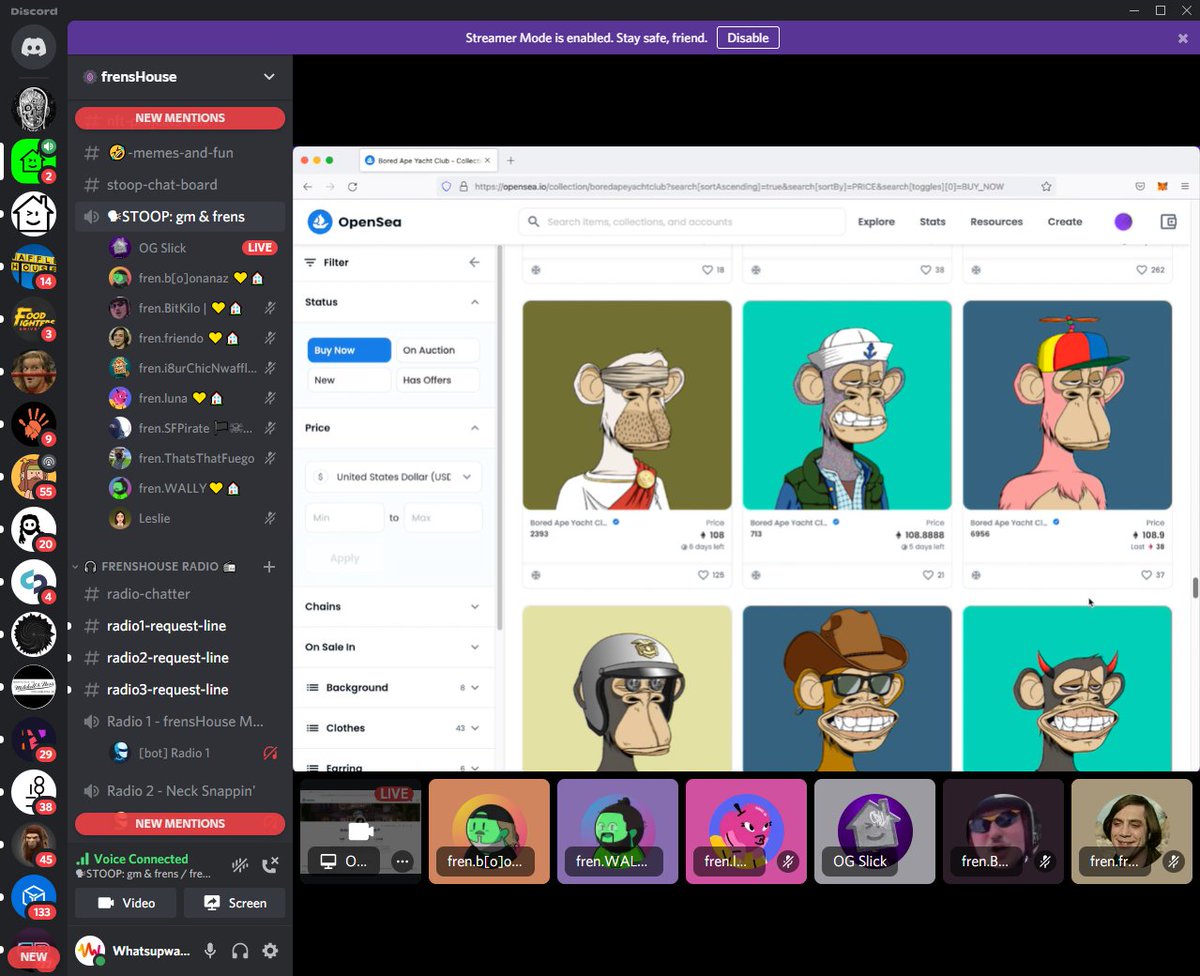Toggle On Auction status filter
The image size is (1200, 976).
click(x=437, y=350)
